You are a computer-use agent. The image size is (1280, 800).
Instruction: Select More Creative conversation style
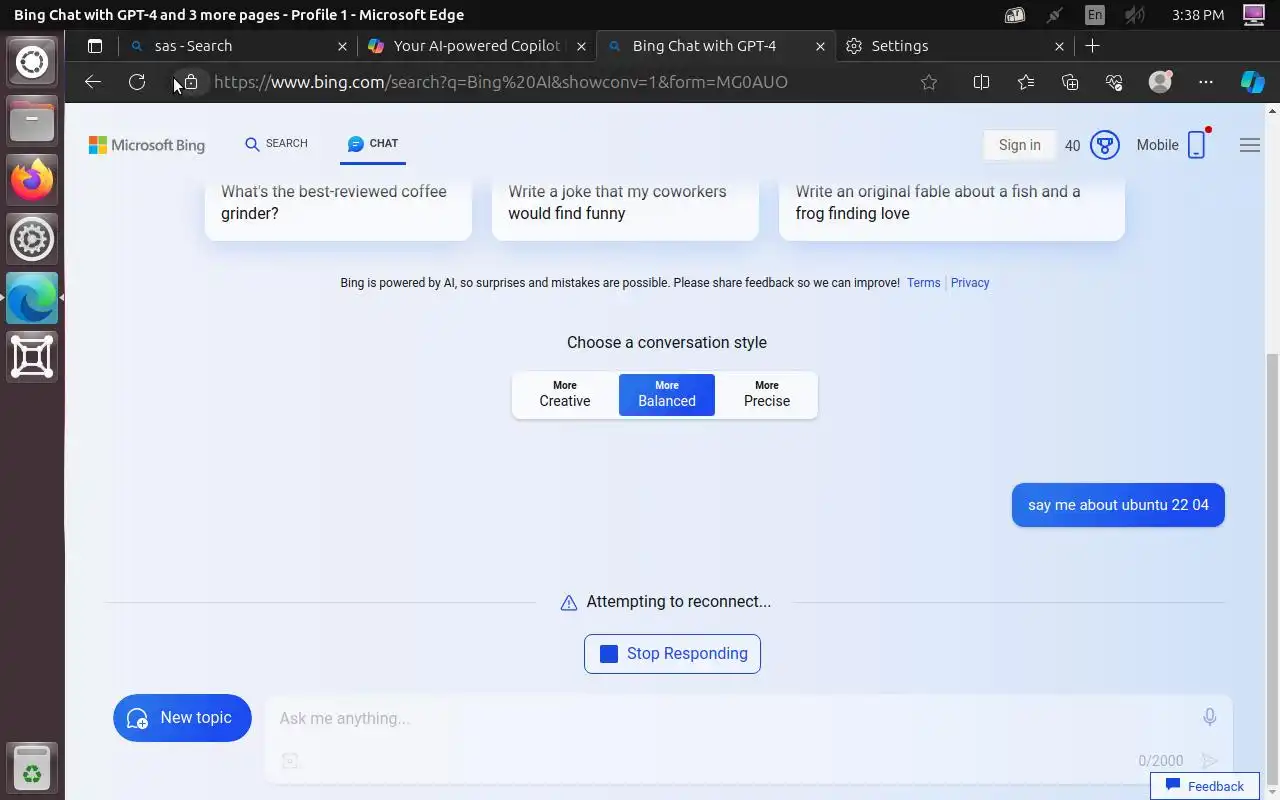pyautogui.click(x=565, y=394)
